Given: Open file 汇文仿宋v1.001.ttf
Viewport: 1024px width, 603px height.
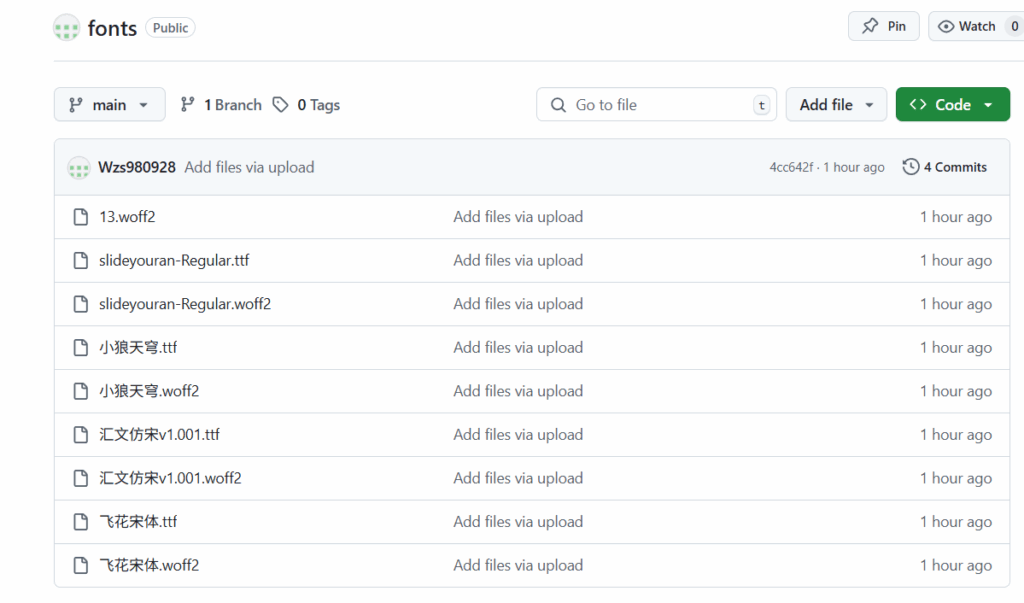Looking at the screenshot, I should (159, 434).
